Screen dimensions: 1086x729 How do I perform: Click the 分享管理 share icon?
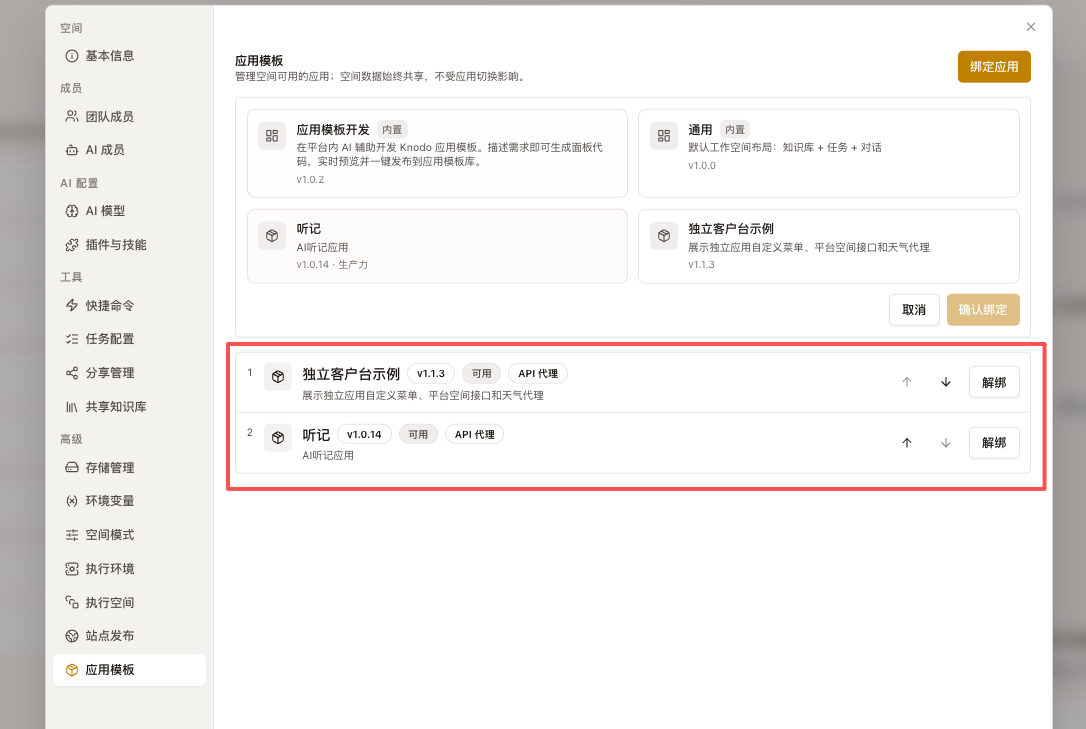[x=72, y=372]
